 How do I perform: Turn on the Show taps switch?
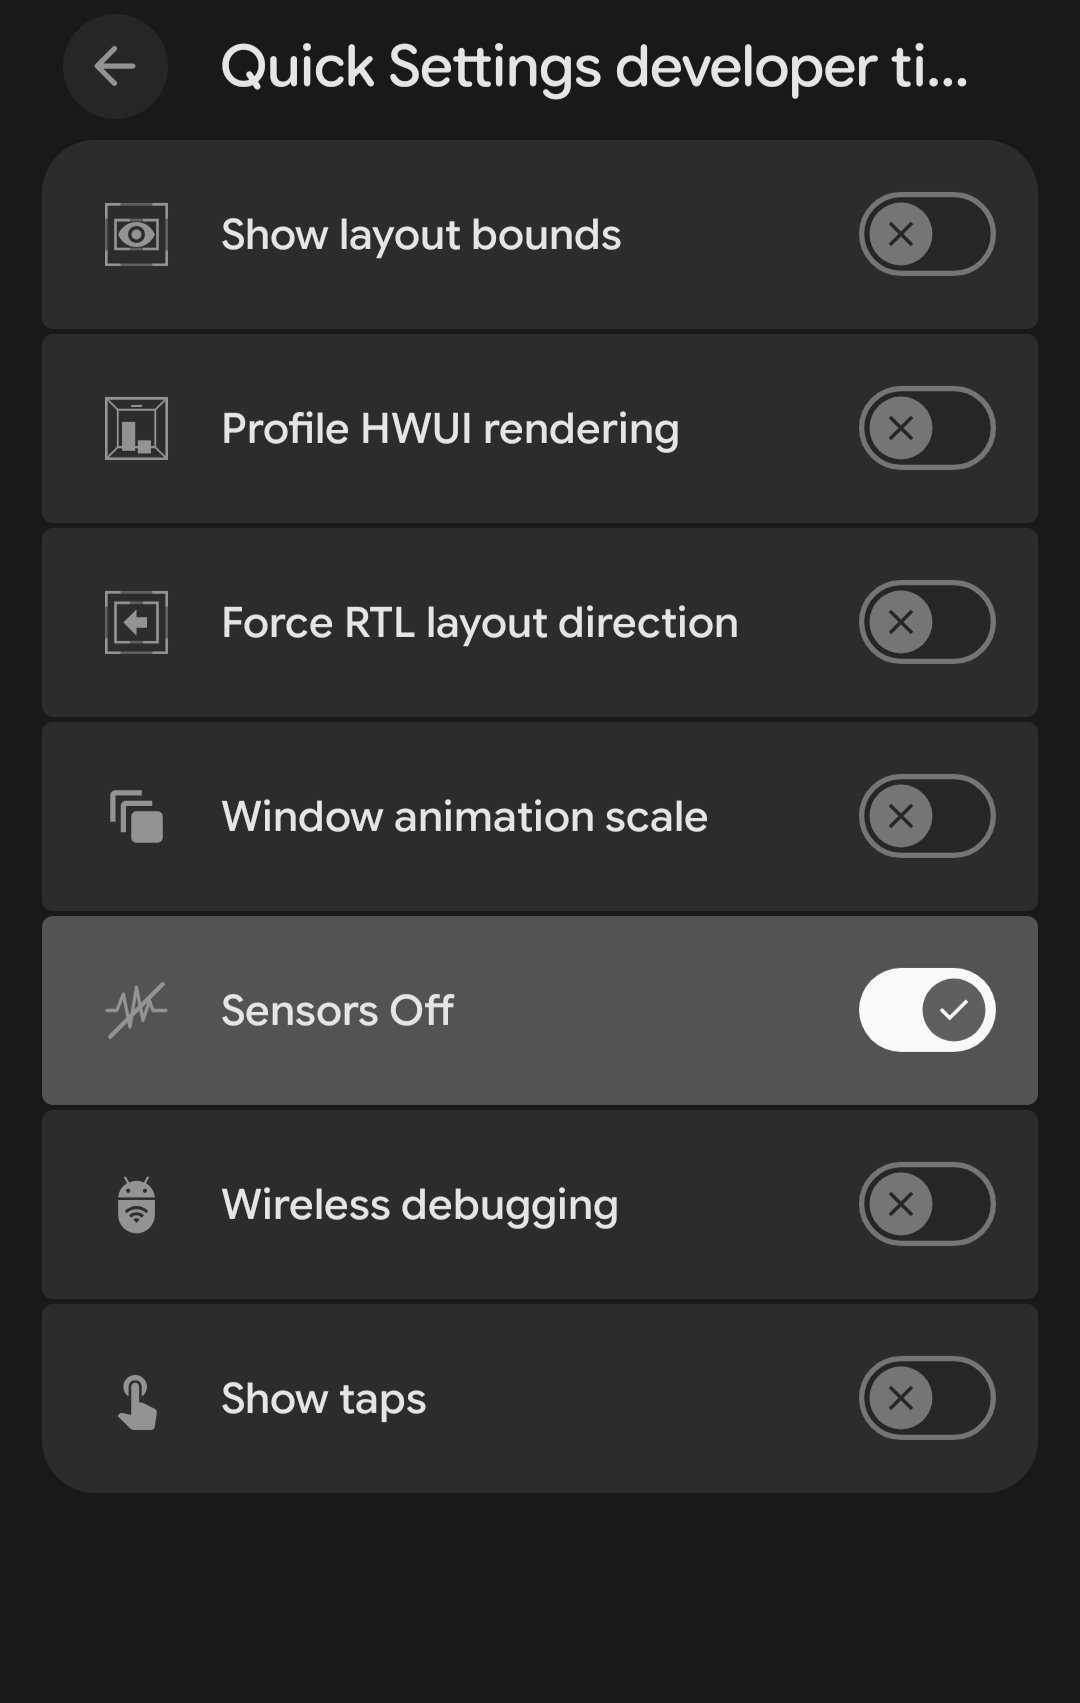(926, 1398)
